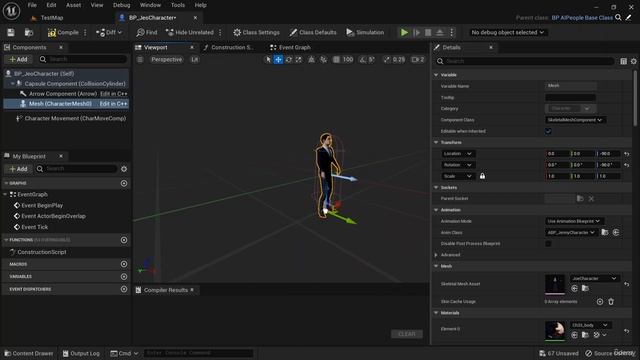Click the Stop button in the toolbar
The width and height of the screenshot is (640, 360).
pos(428,32)
